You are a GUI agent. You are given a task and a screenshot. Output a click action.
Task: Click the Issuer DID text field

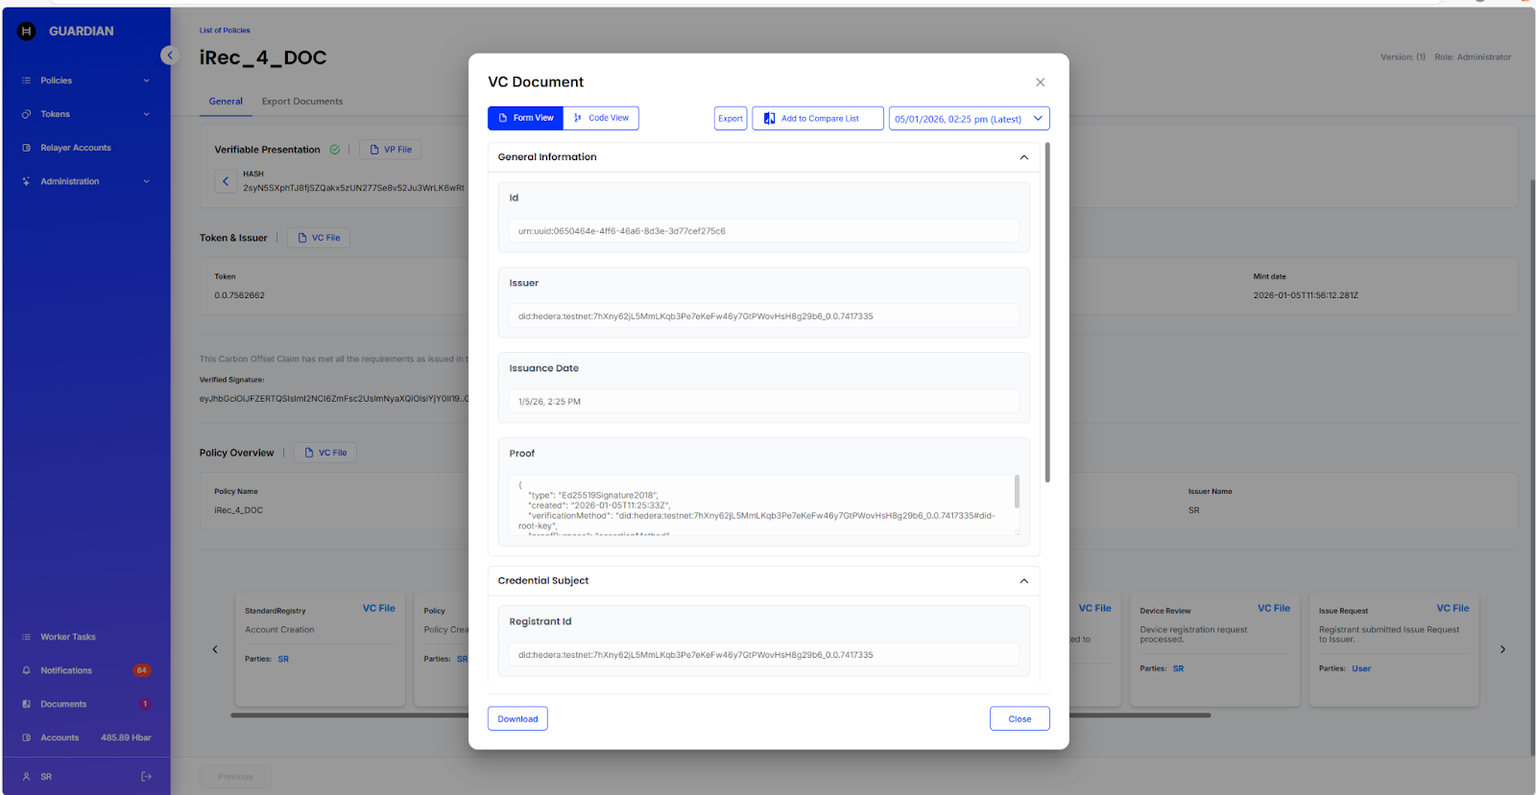pyautogui.click(x=763, y=316)
